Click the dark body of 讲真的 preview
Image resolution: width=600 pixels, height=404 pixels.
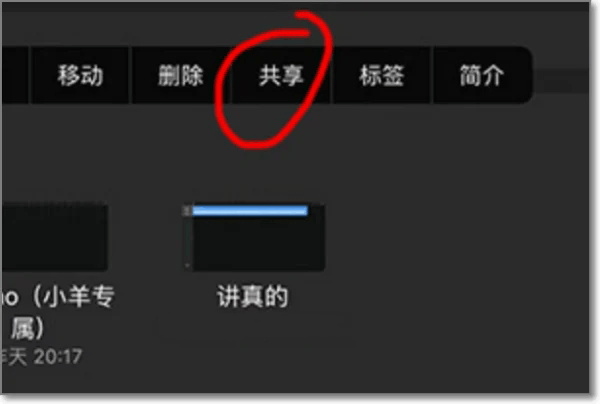click(259, 243)
